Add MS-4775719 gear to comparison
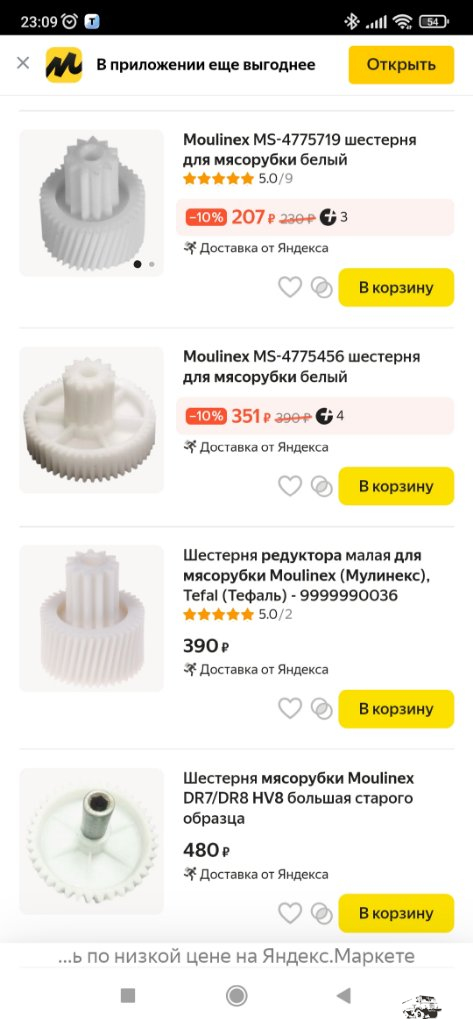Viewport: 473px width, 1024px height. point(321,287)
